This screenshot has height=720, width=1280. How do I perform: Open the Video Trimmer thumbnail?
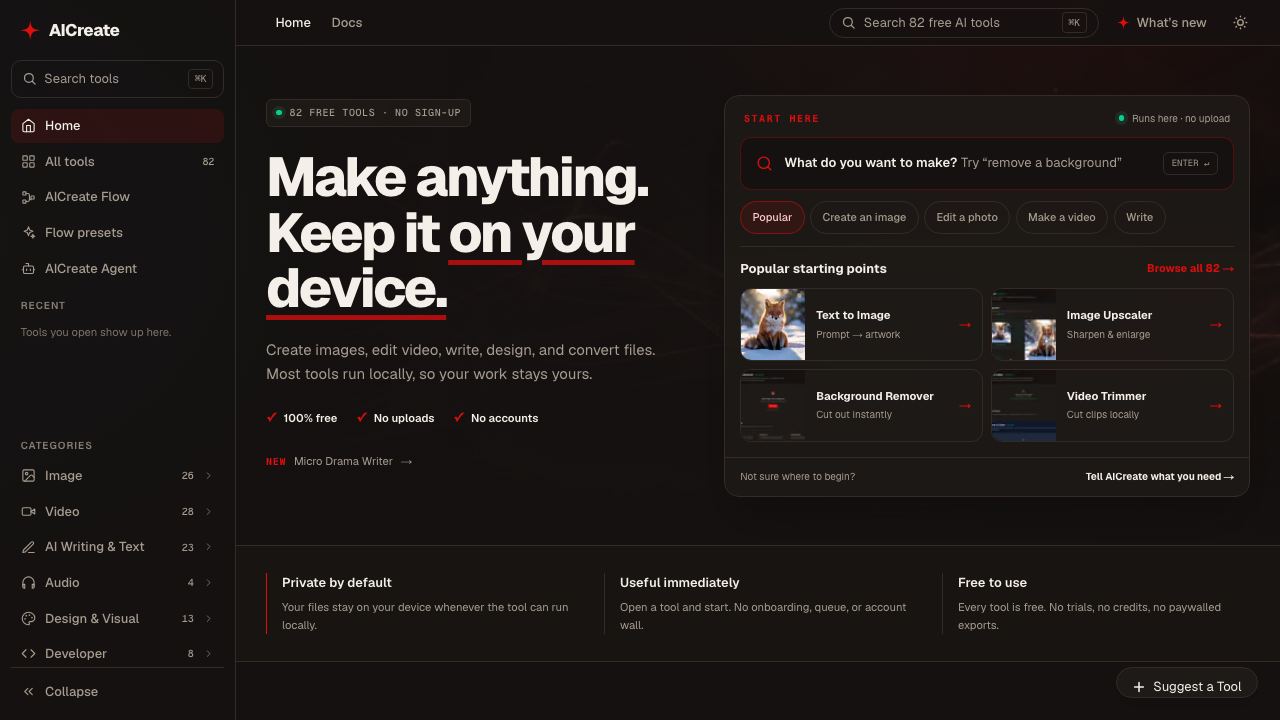coord(1024,406)
